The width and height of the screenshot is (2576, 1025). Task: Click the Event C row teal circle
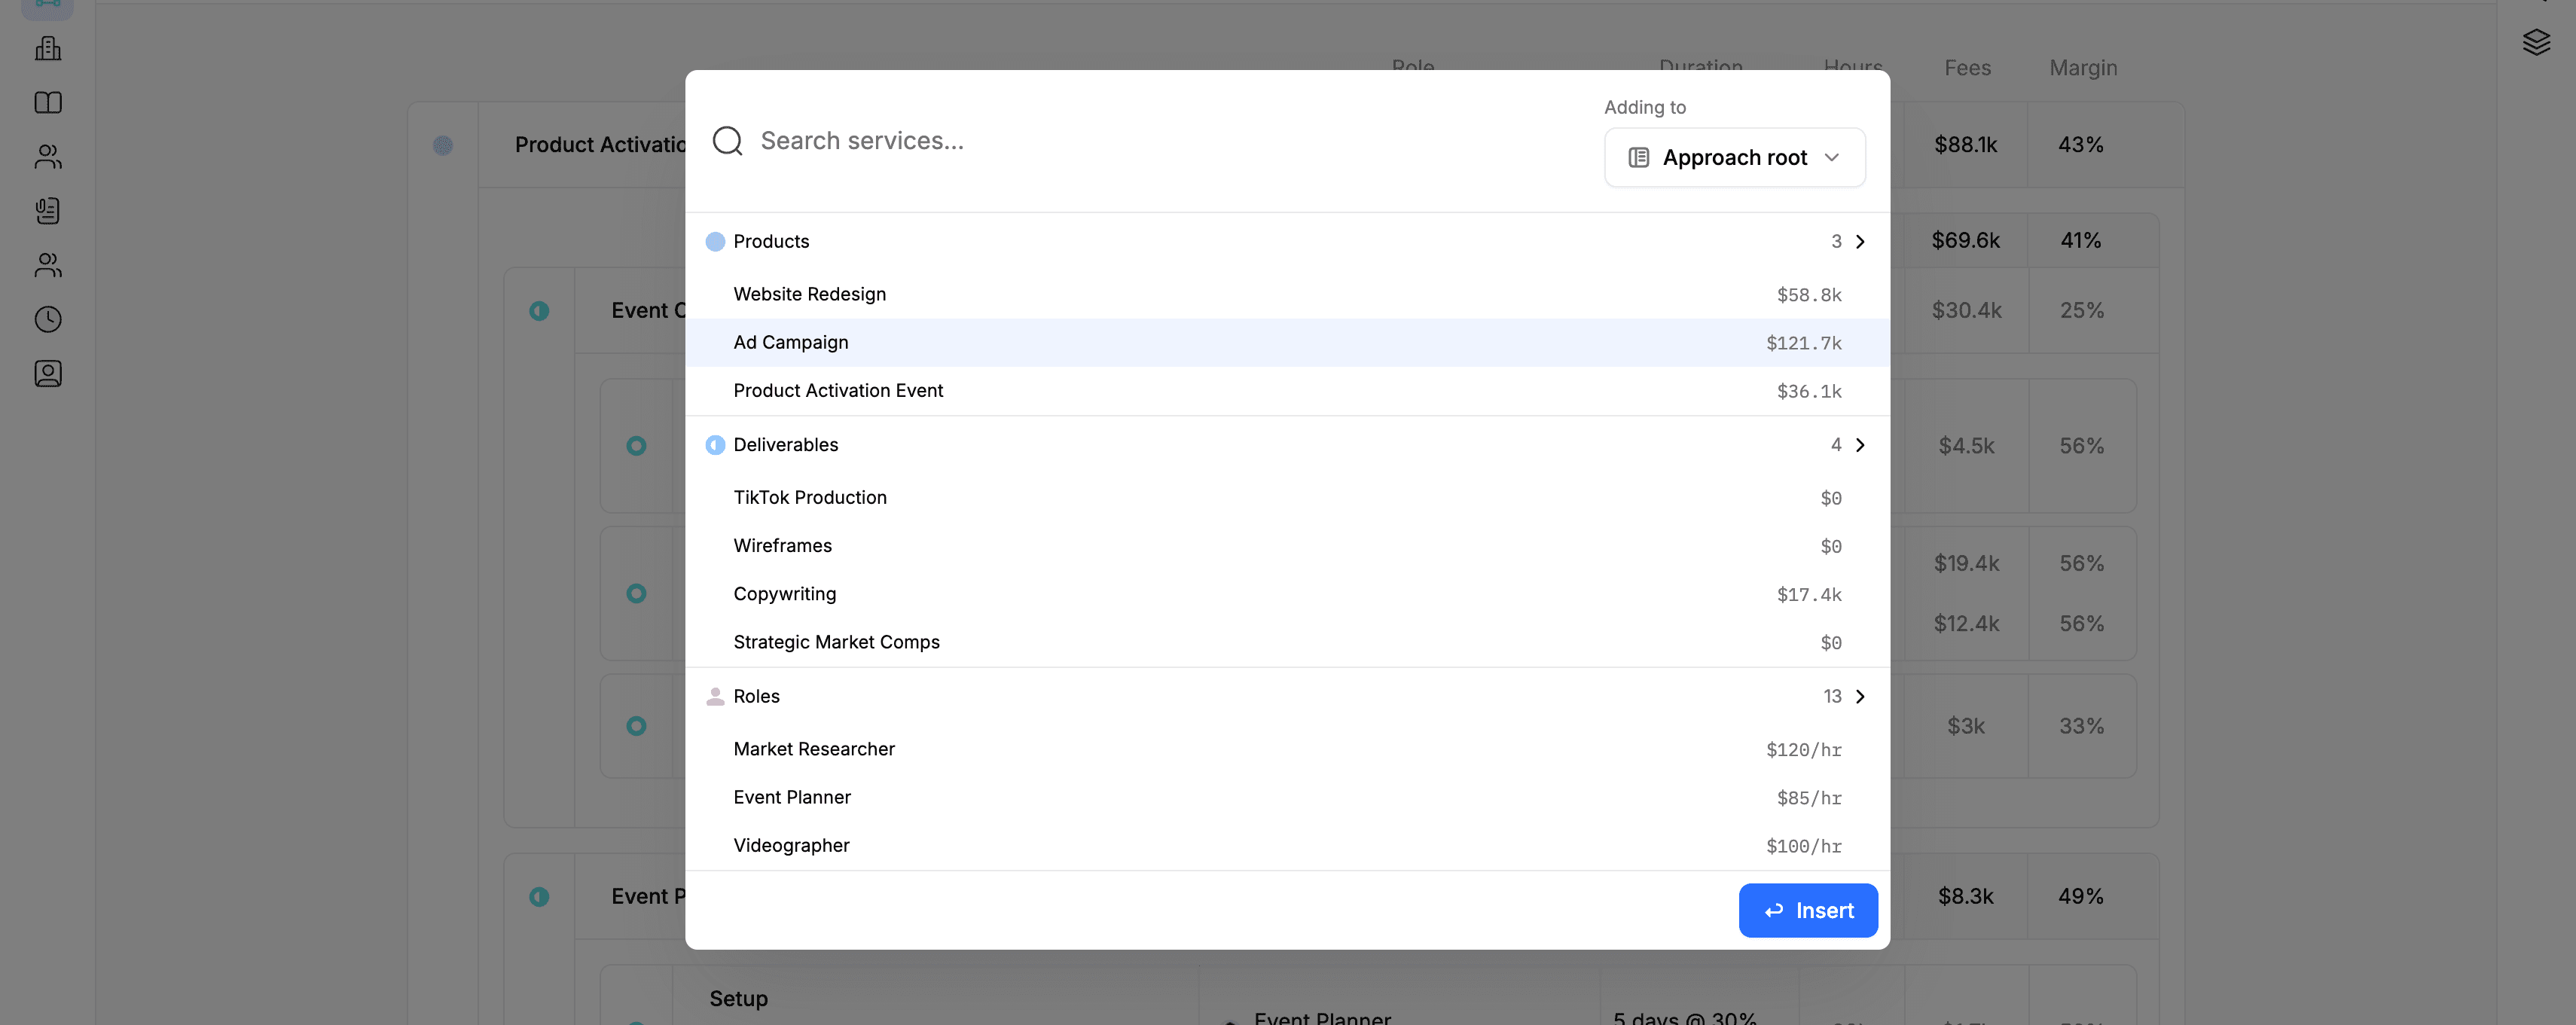pos(539,311)
